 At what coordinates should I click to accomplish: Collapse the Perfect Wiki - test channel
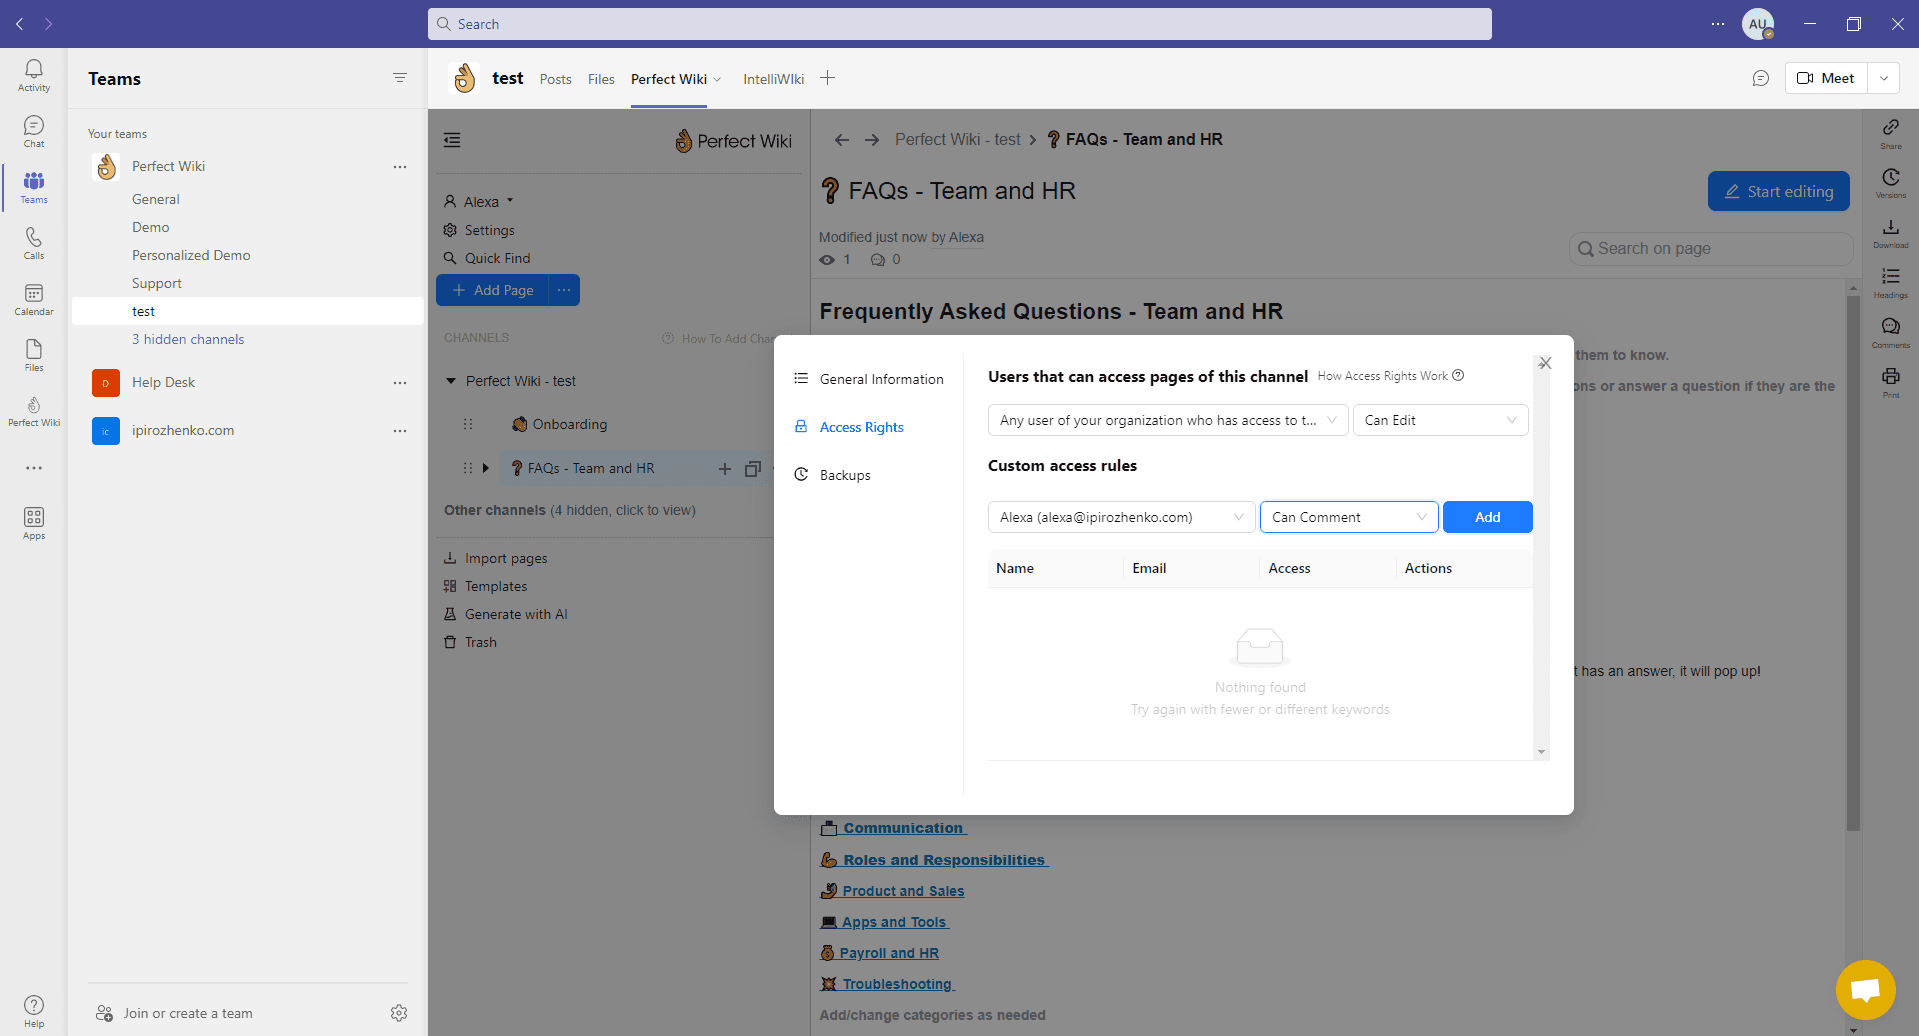pyautogui.click(x=451, y=381)
